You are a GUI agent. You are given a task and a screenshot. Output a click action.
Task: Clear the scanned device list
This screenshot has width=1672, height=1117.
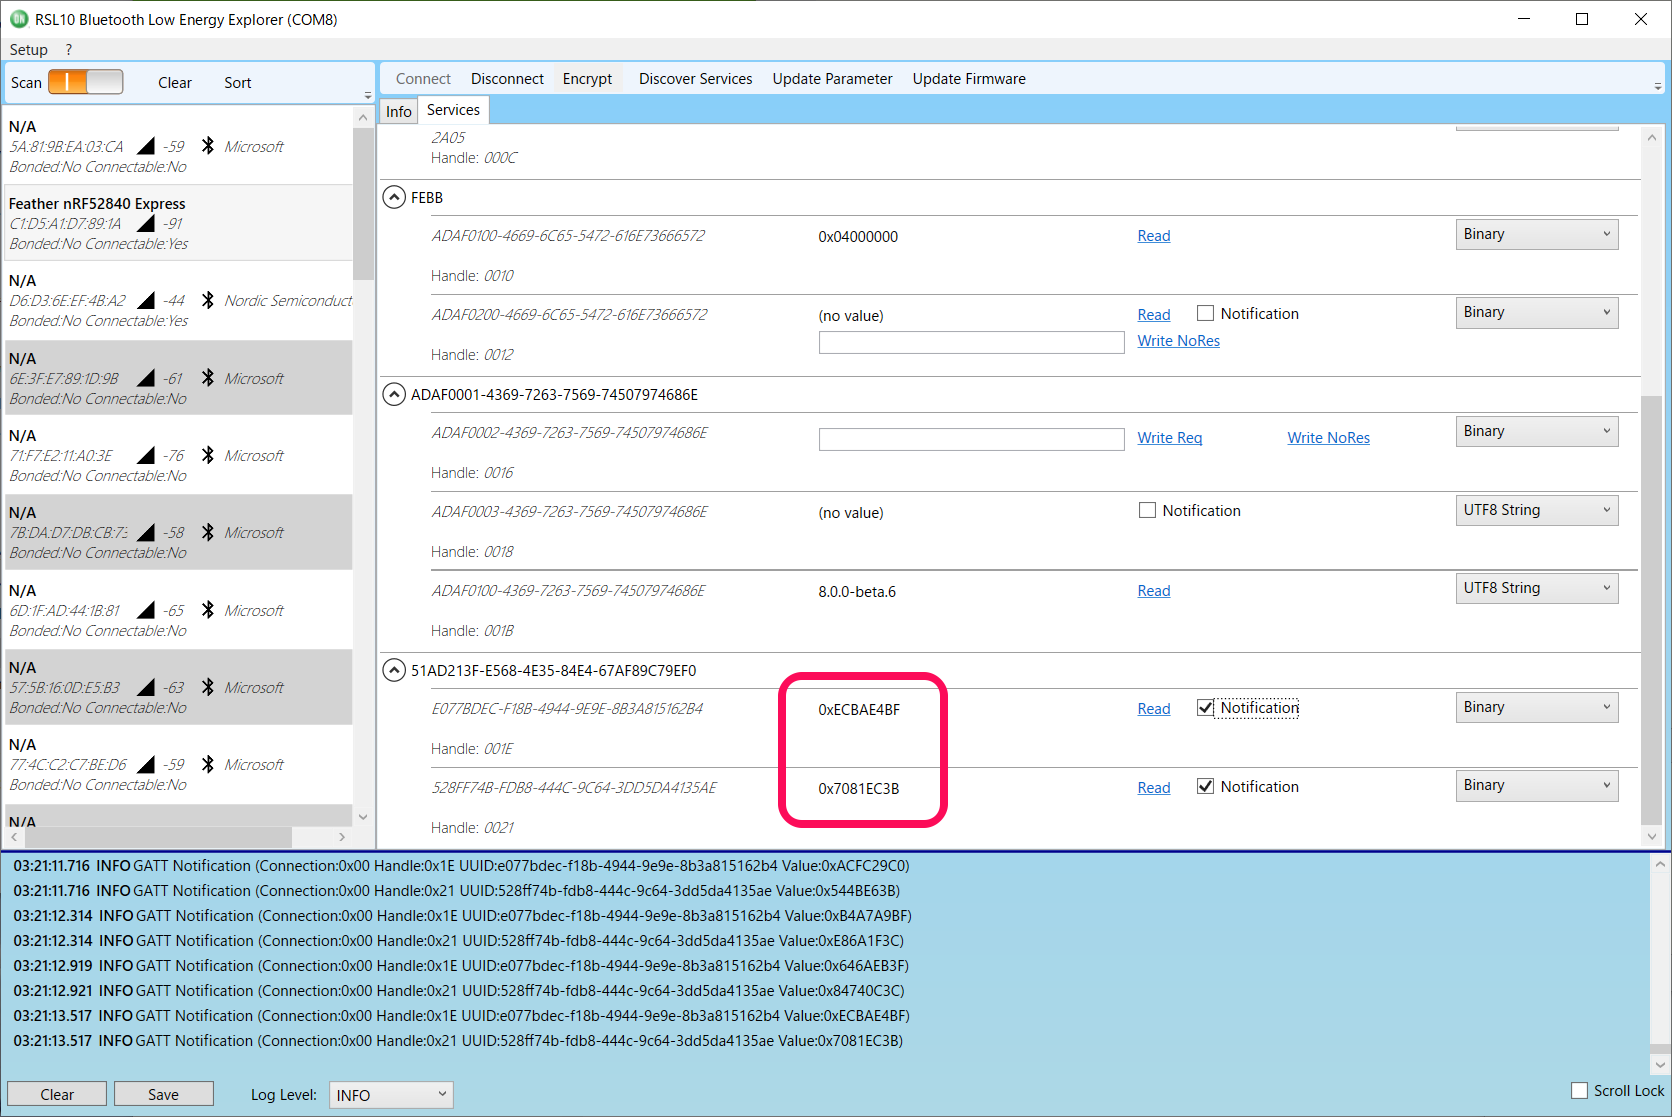175,83
